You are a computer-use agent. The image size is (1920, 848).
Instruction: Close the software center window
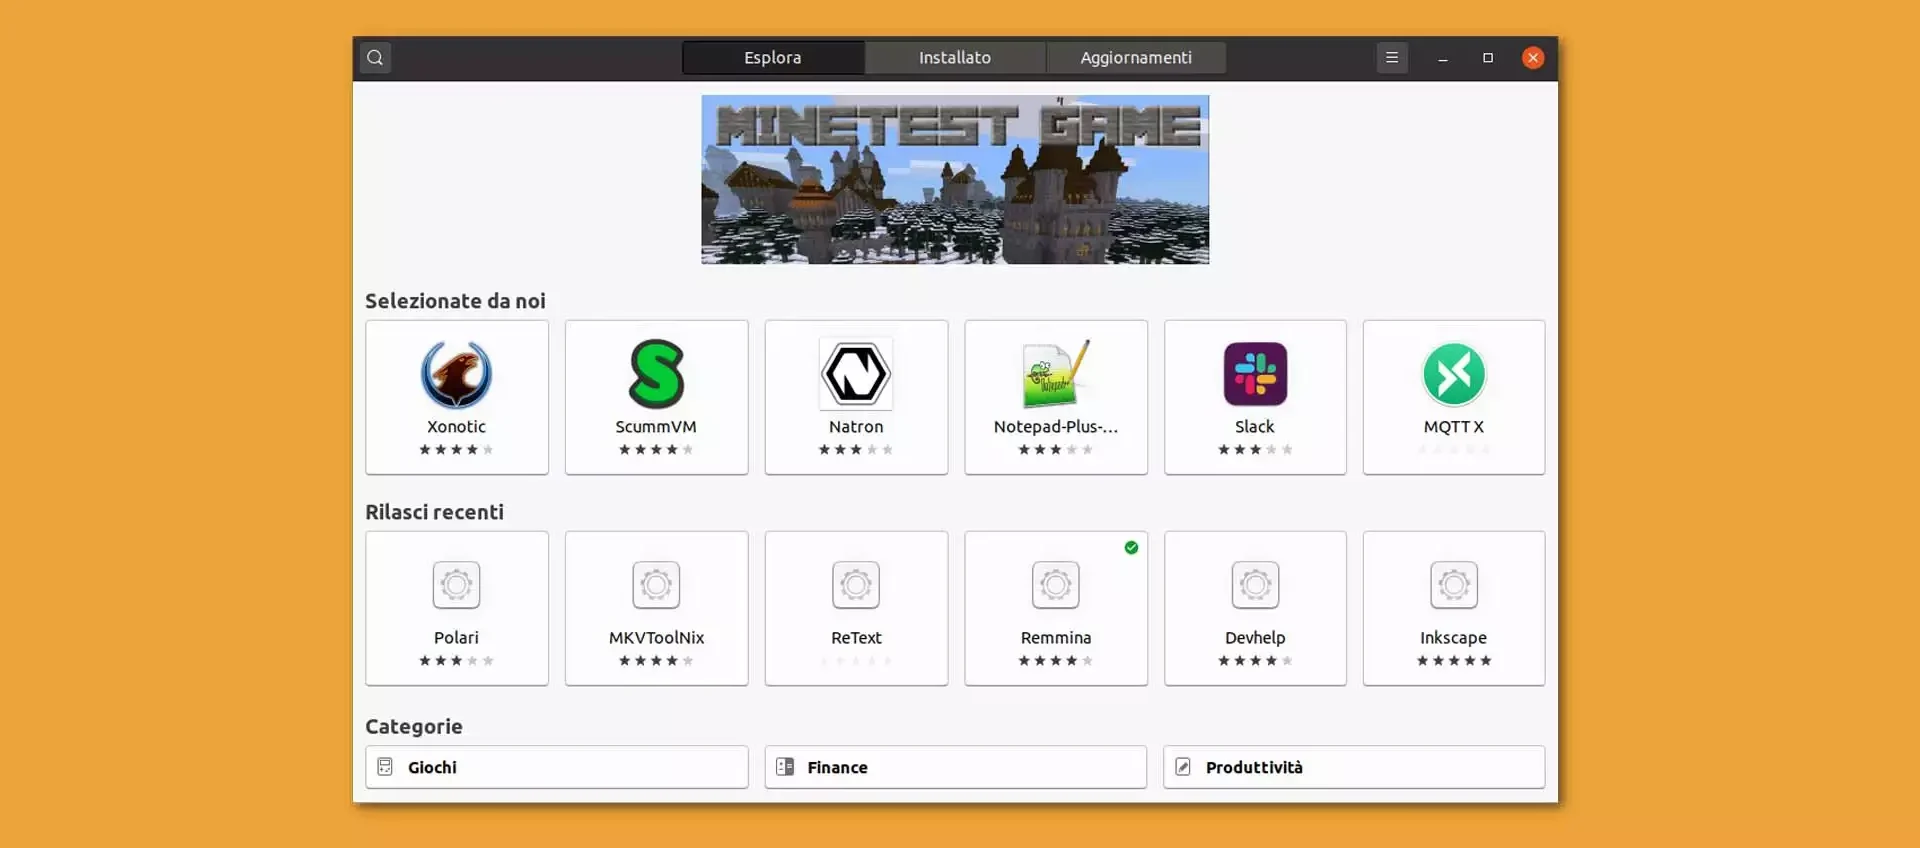1533,58
